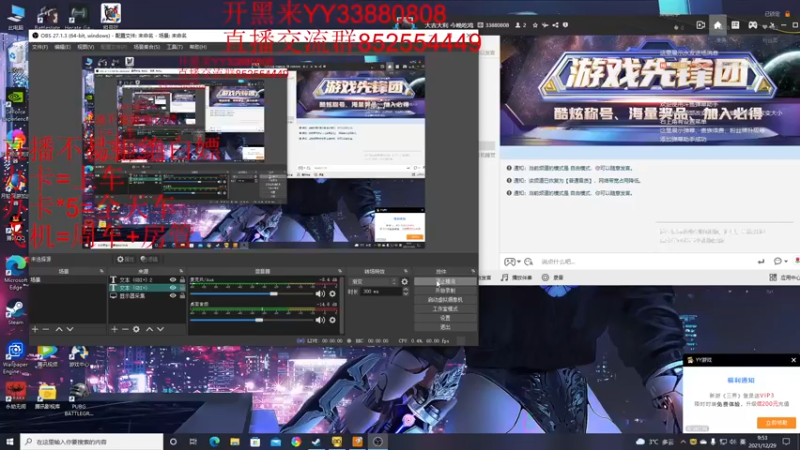Hide the 显示器采集 source via eye icon
Viewport: 800px width, 450px height.
(x=173, y=296)
